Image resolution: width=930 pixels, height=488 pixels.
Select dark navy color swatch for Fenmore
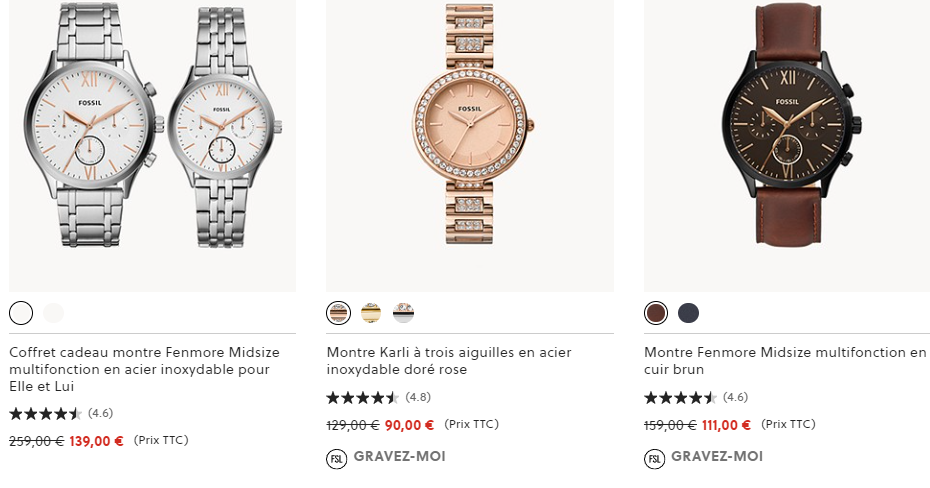tap(688, 313)
